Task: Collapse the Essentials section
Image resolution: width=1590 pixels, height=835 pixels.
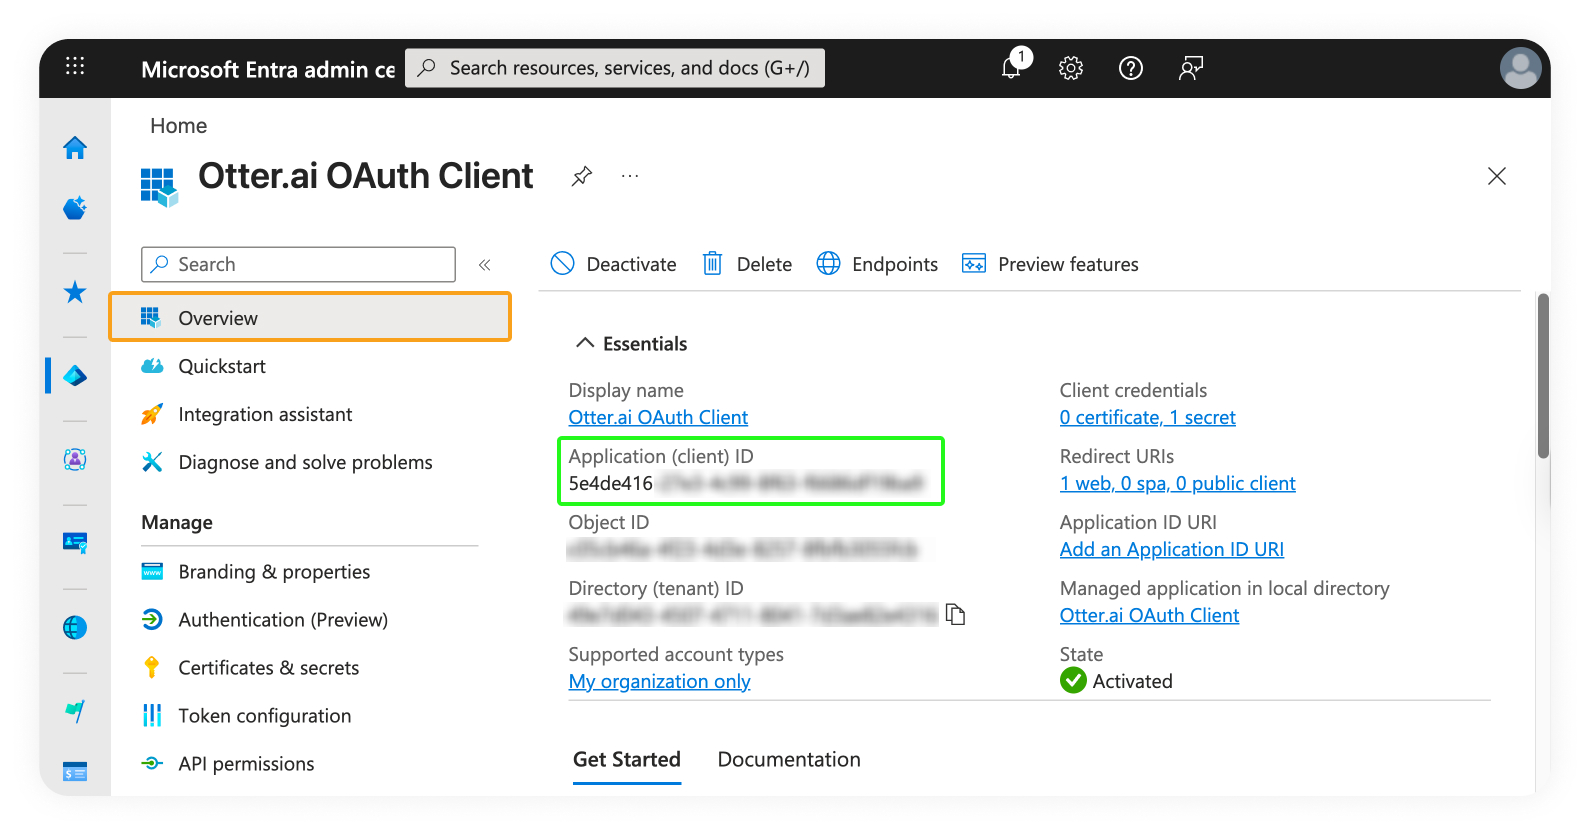Action: [585, 343]
